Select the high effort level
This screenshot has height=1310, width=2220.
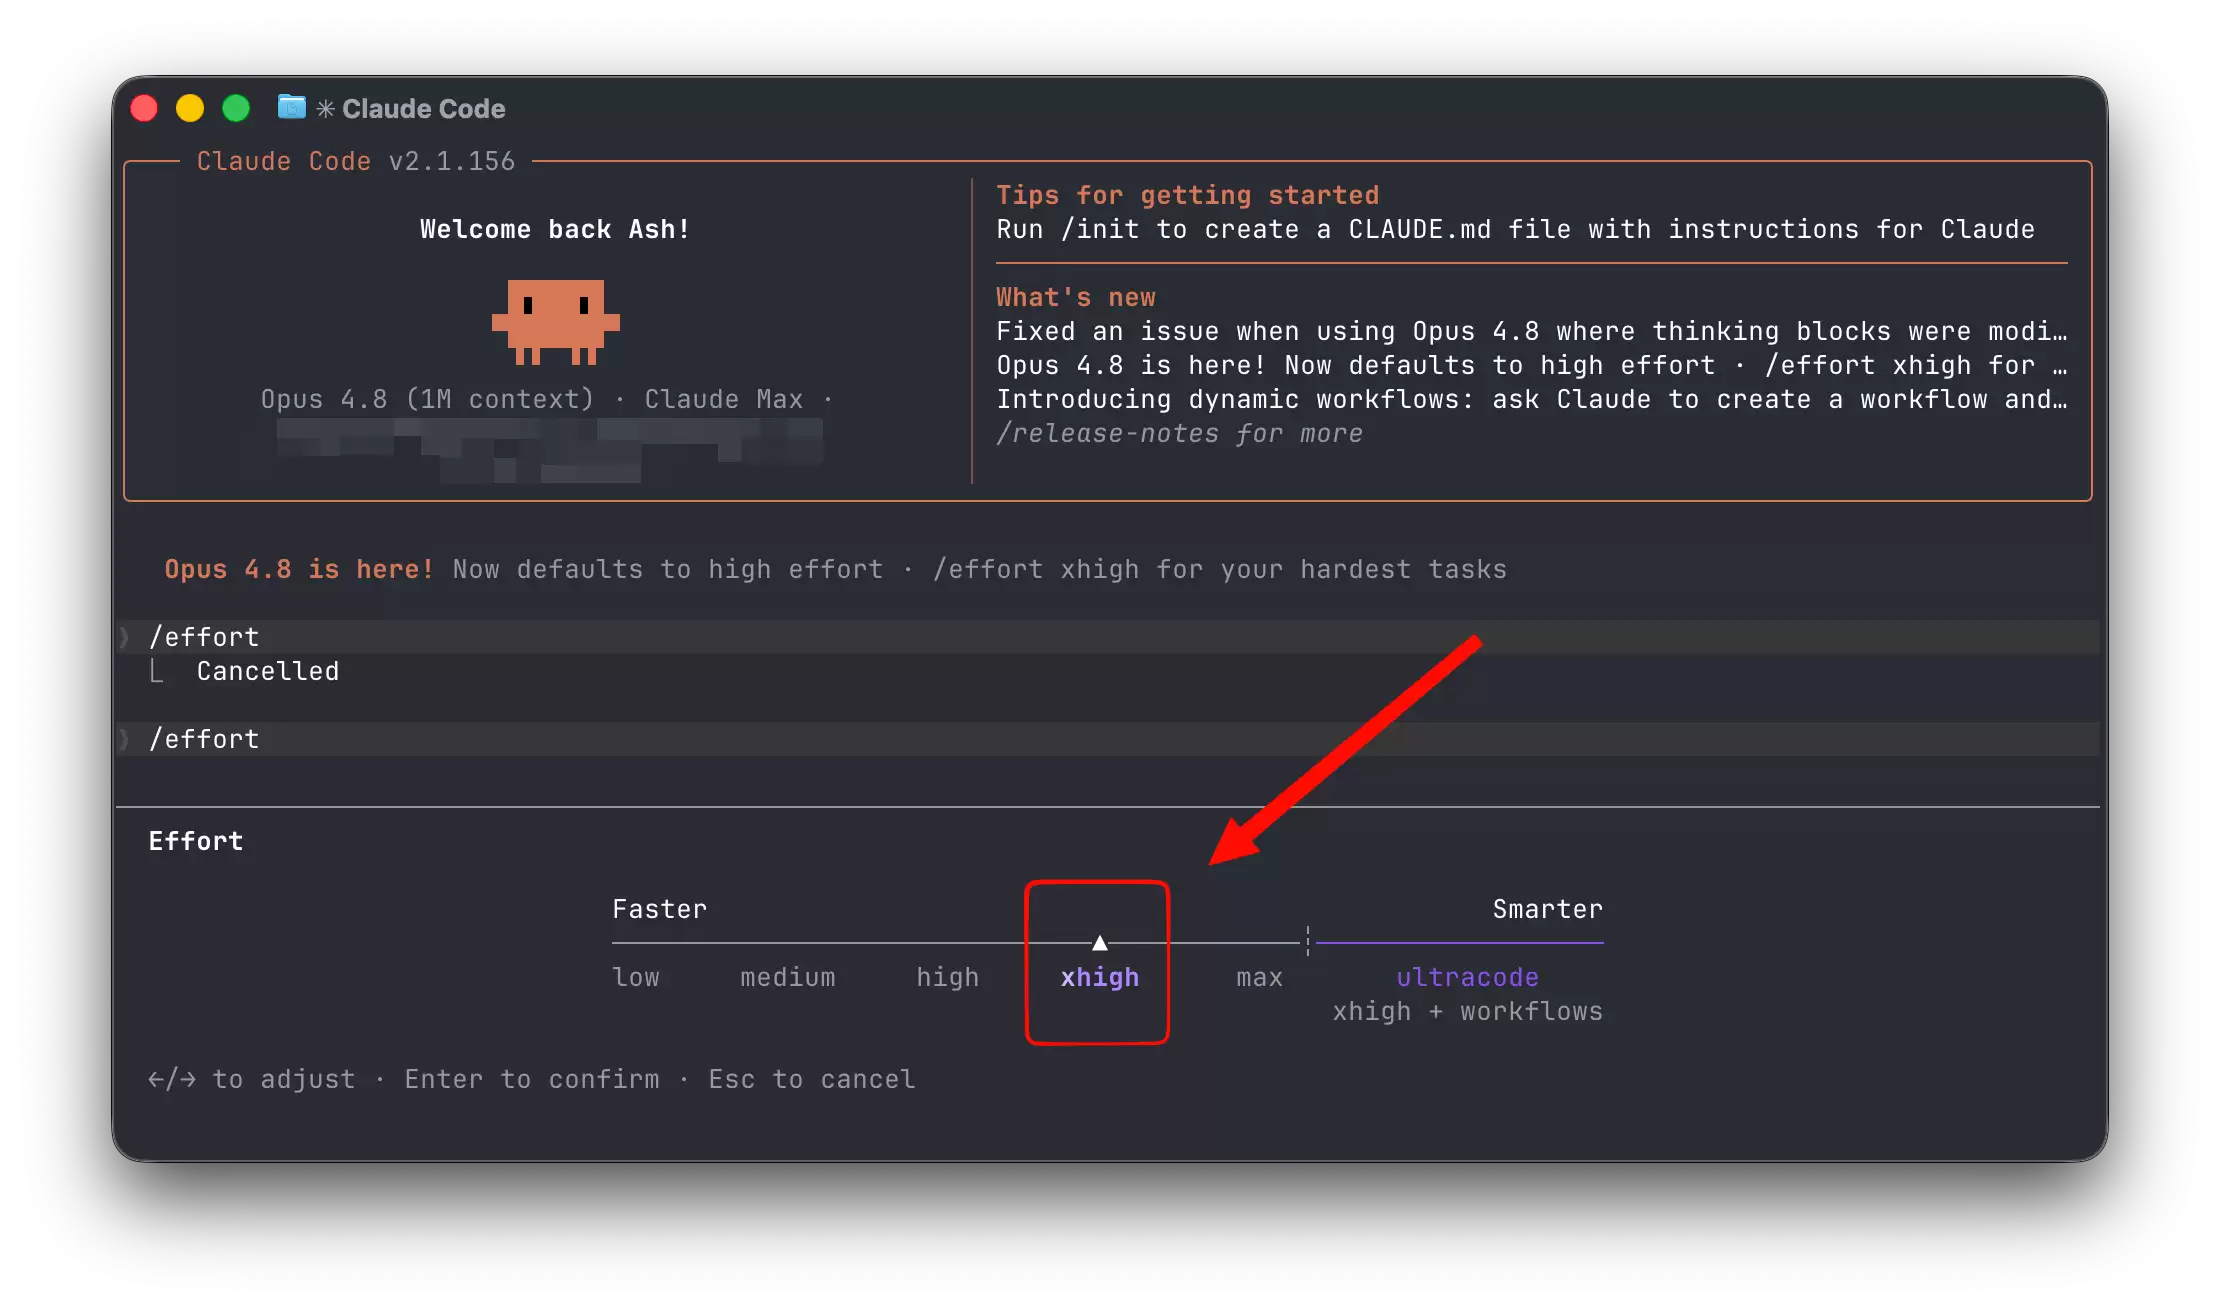click(x=948, y=977)
